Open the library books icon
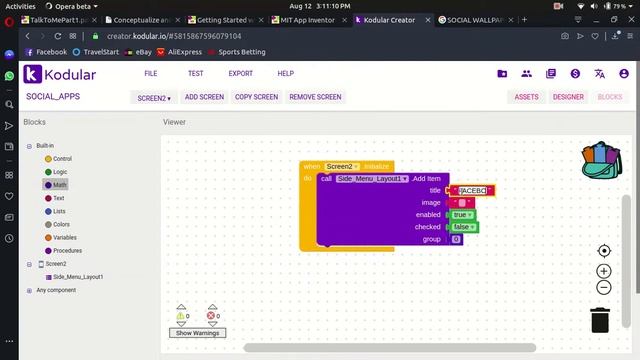Image resolution: width=640 pixels, height=360 pixels. tap(551, 73)
